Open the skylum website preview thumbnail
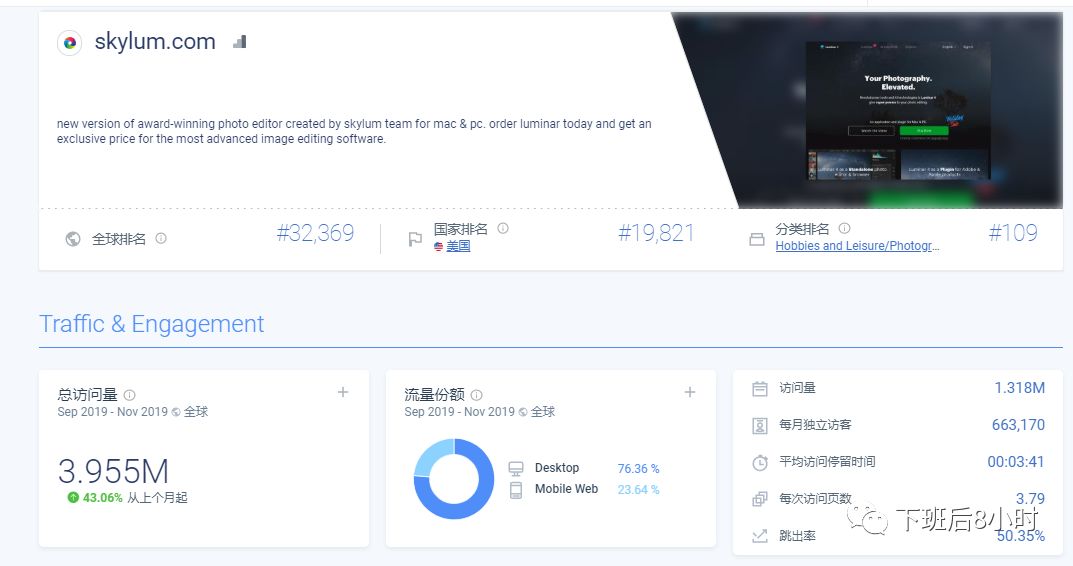Viewport: 1073px width, 566px height. click(x=899, y=112)
